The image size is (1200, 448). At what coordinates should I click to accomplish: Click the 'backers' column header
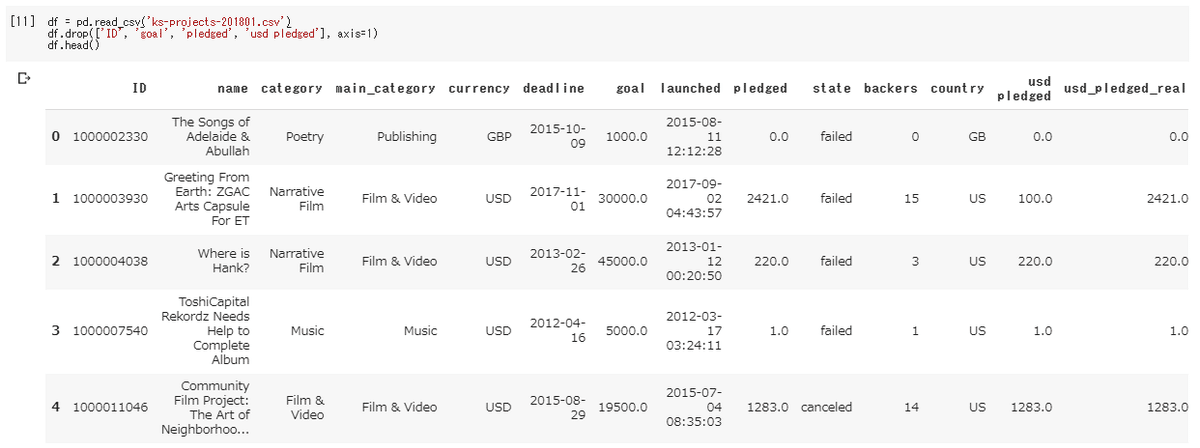890,88
